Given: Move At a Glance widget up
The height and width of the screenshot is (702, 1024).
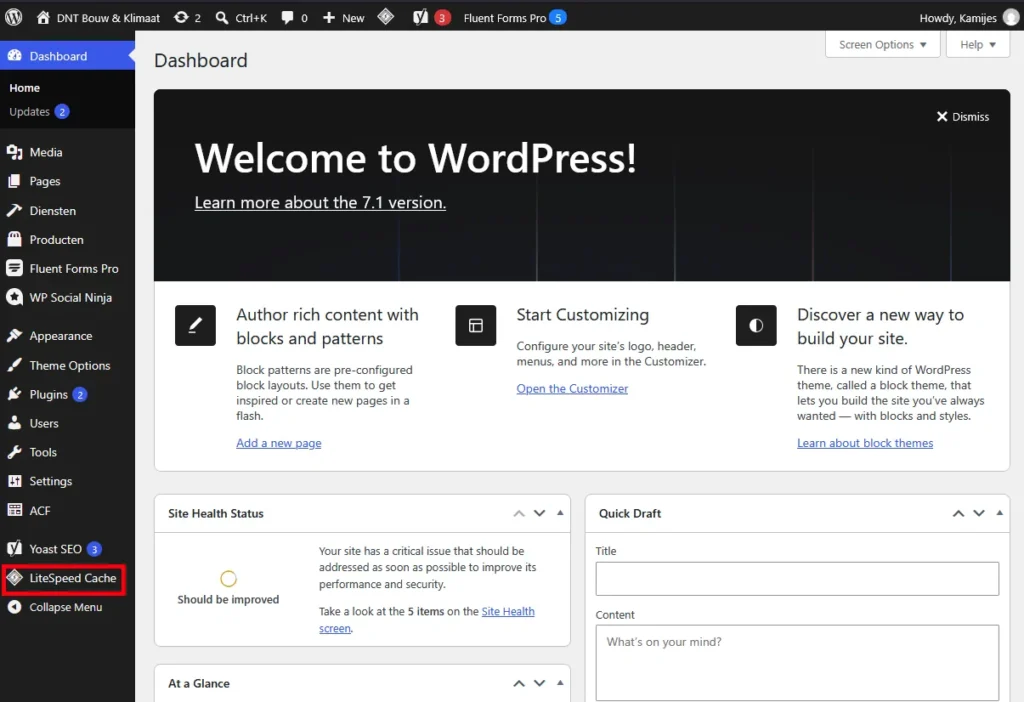Looking at the screenshot, I should [x=519, y=683].
